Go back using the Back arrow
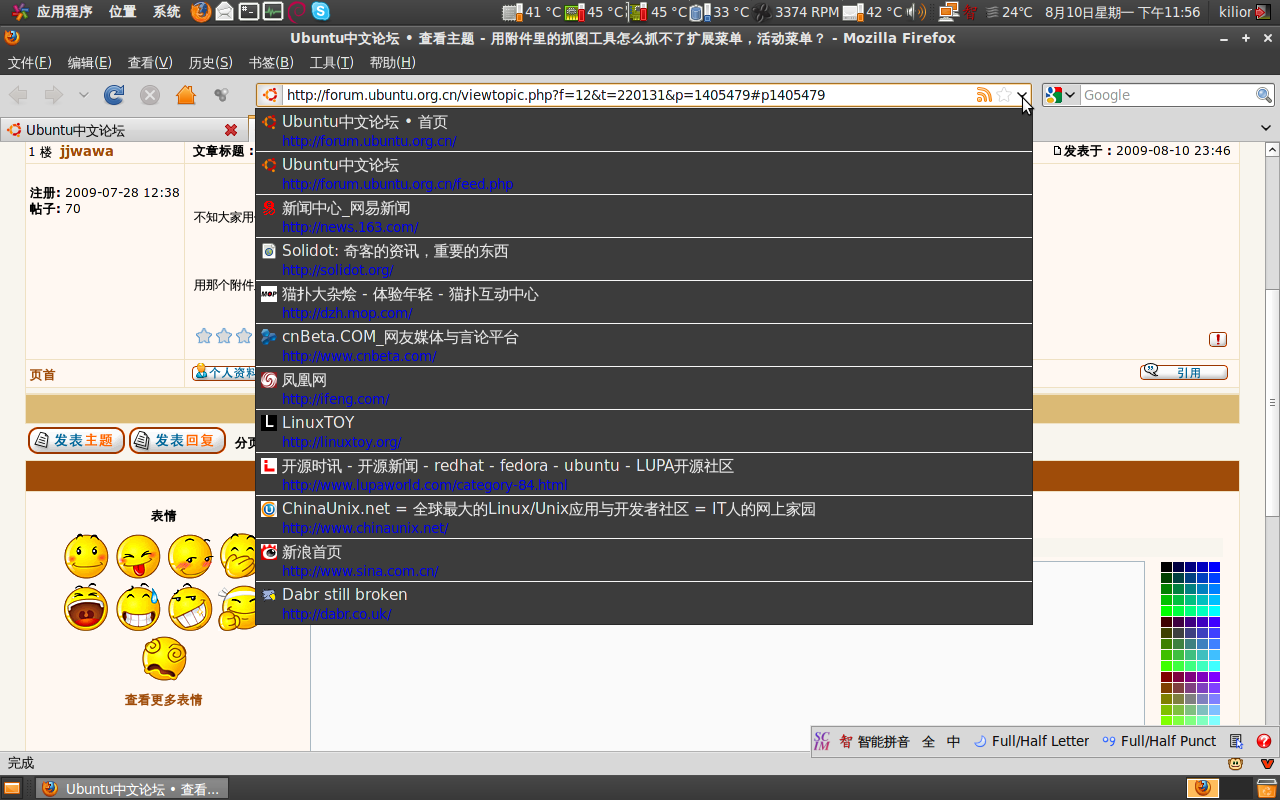 pos(18,95)
